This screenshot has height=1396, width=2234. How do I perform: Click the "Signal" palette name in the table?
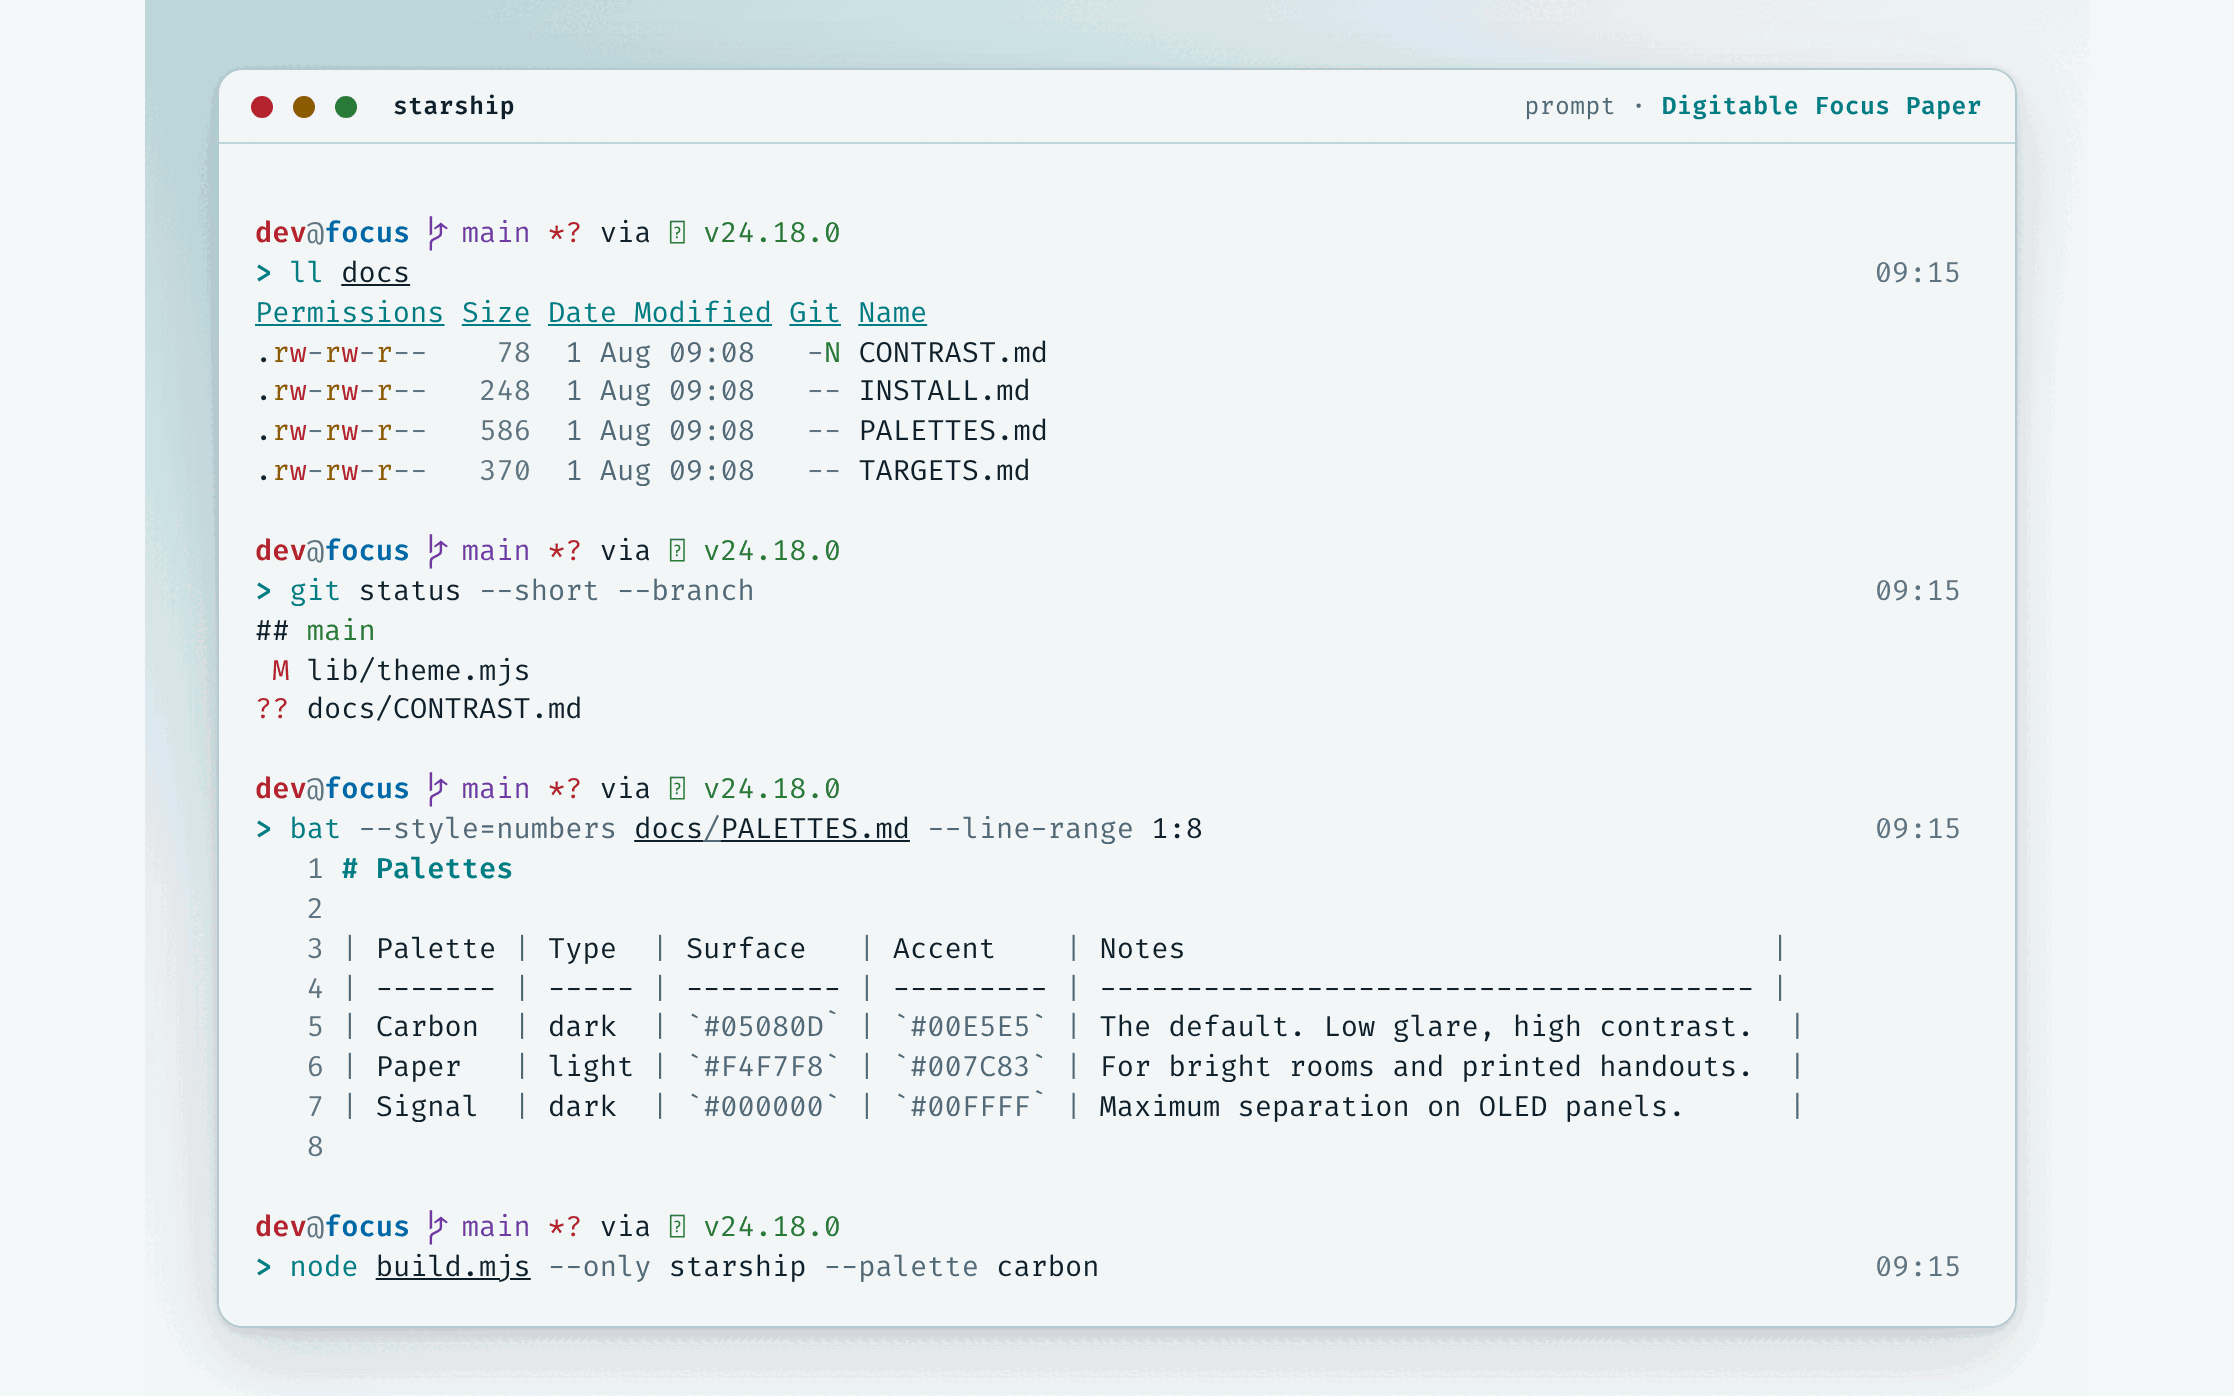point(427,1107)
